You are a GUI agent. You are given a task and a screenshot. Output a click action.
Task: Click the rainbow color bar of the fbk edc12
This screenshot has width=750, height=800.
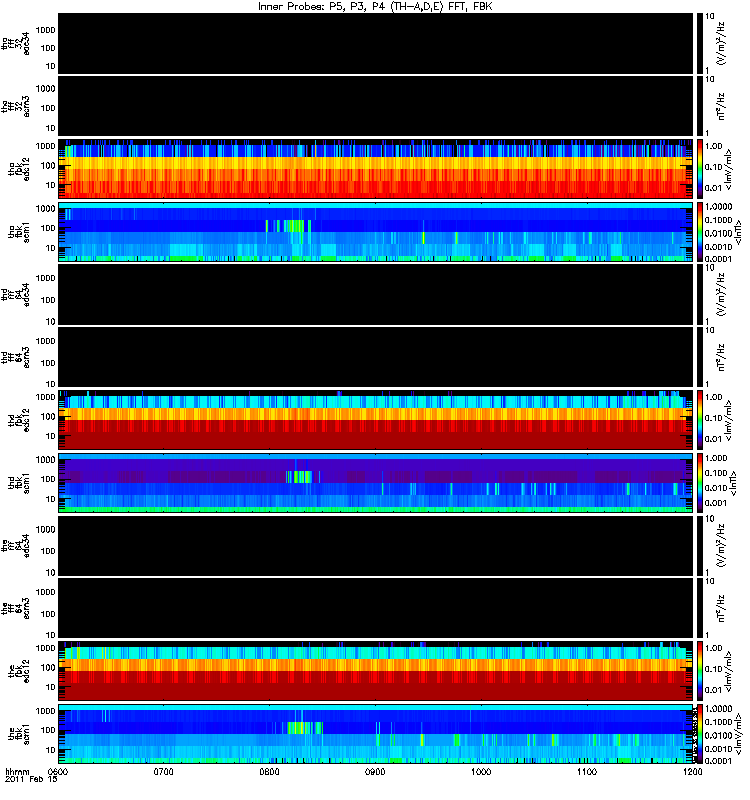pyautogui.click(x=699, y=671)
